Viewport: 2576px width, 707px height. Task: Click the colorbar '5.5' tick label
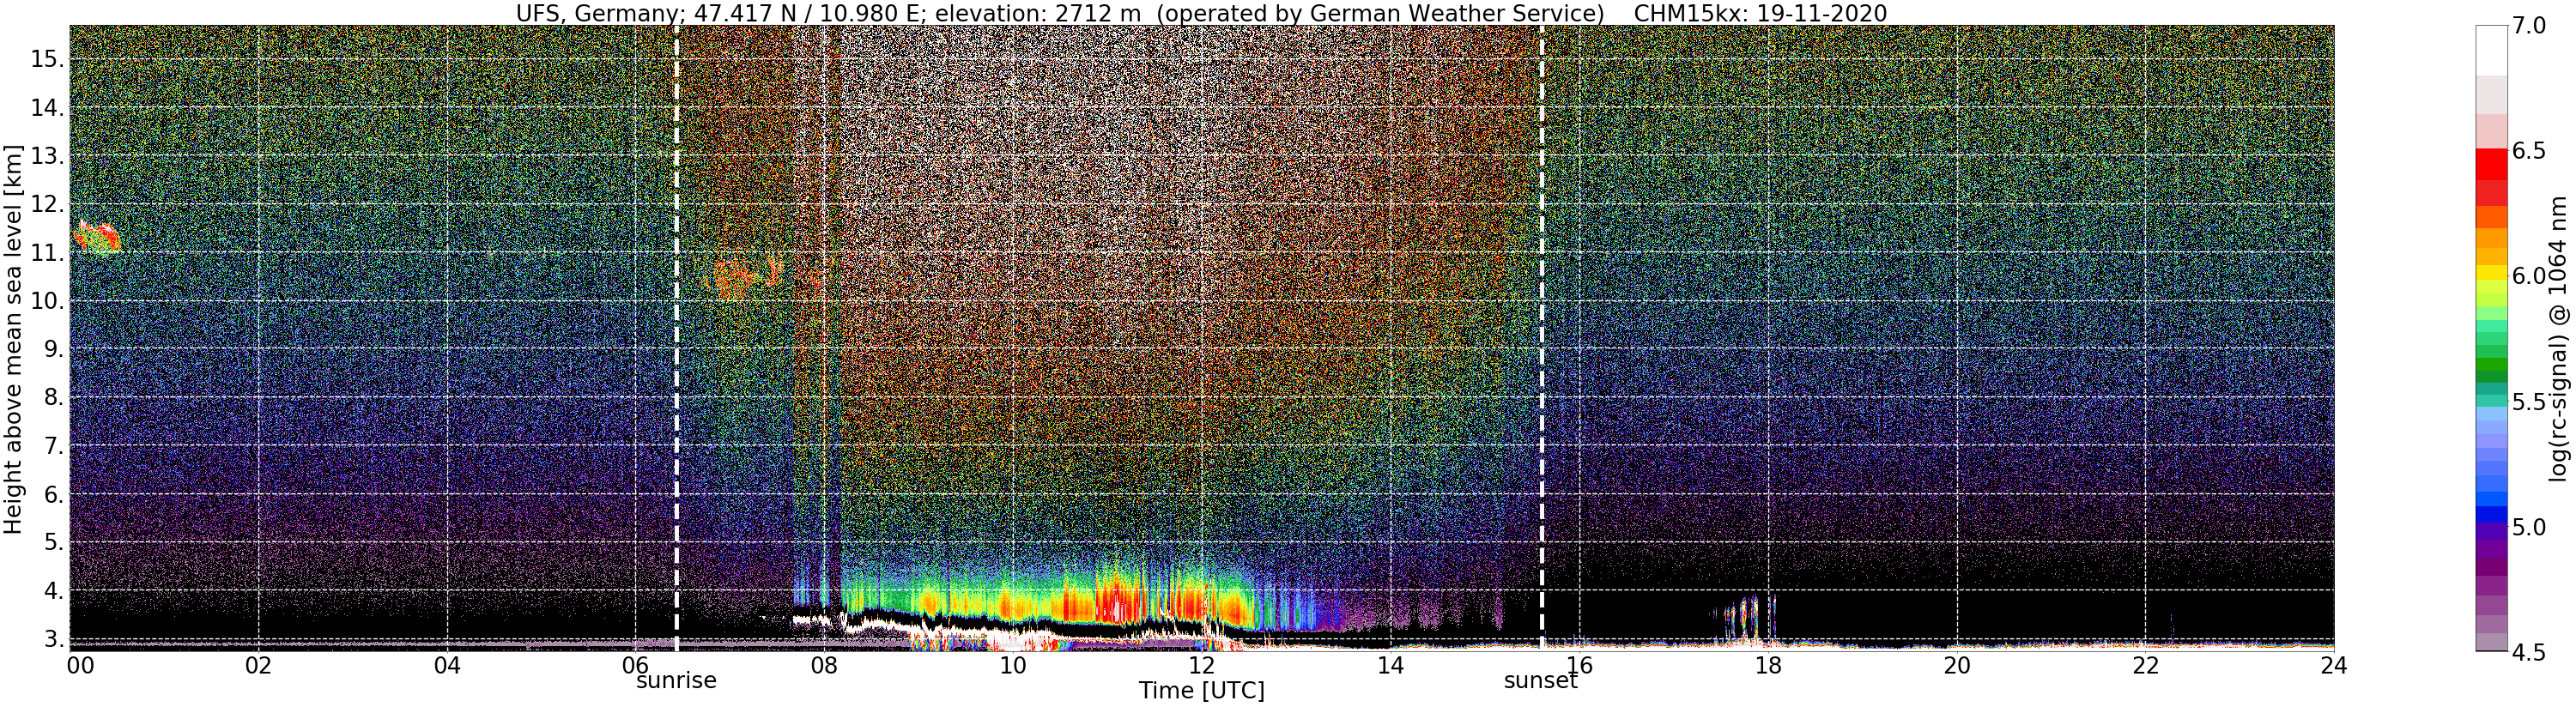click(x=2528, y=401)
